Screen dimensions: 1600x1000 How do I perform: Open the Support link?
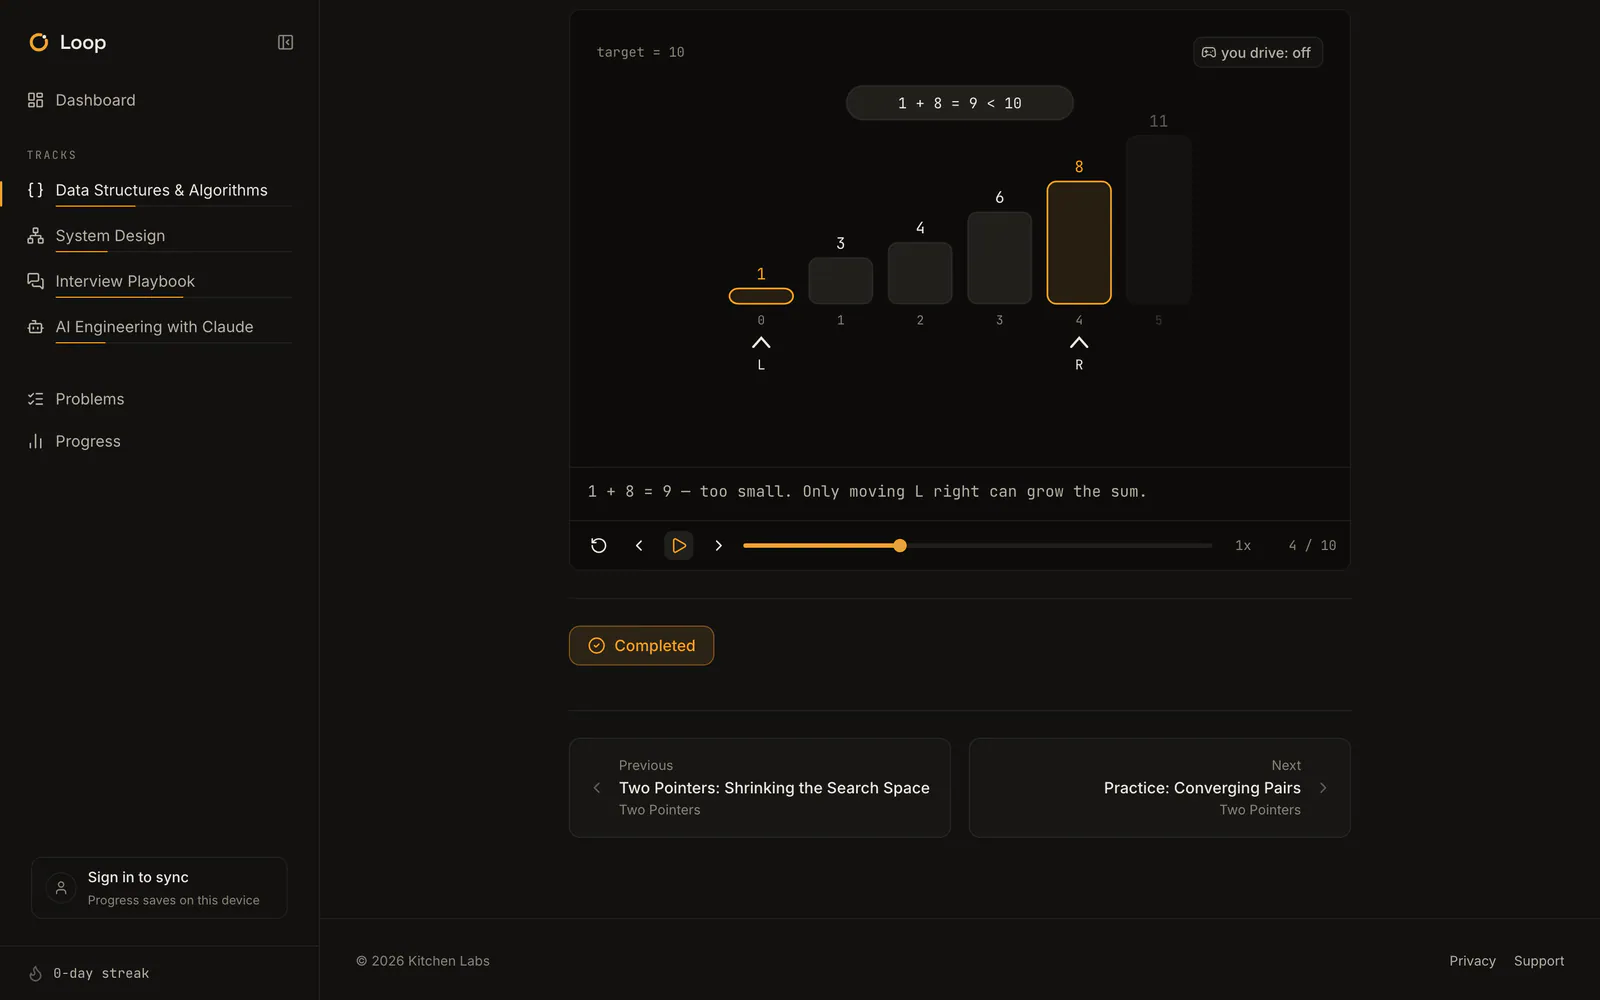(x=1539, y=961)
